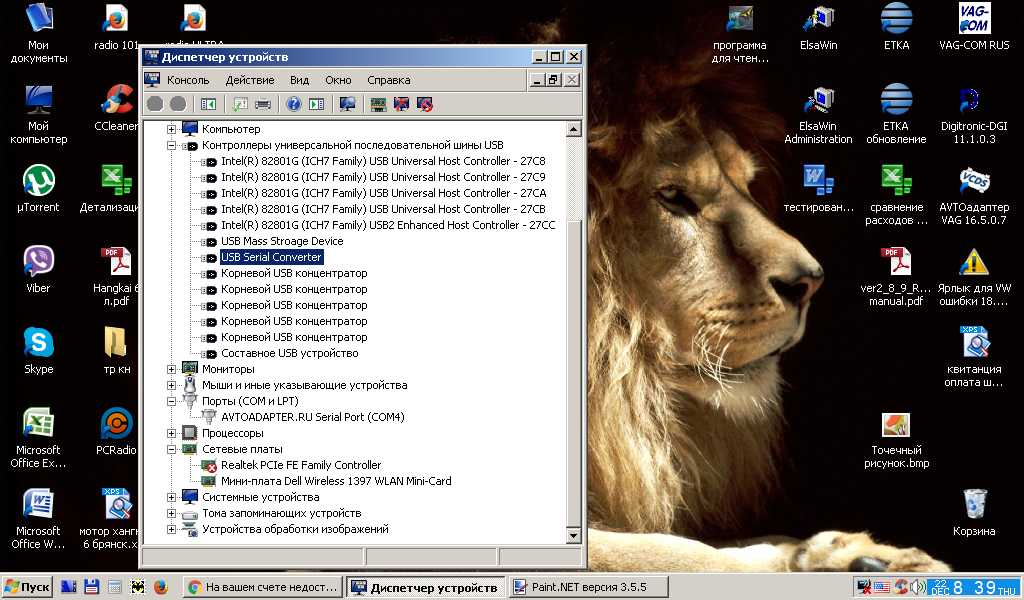Open the Вид menu
Screen dimensions: 1024x600
[299, 80]
